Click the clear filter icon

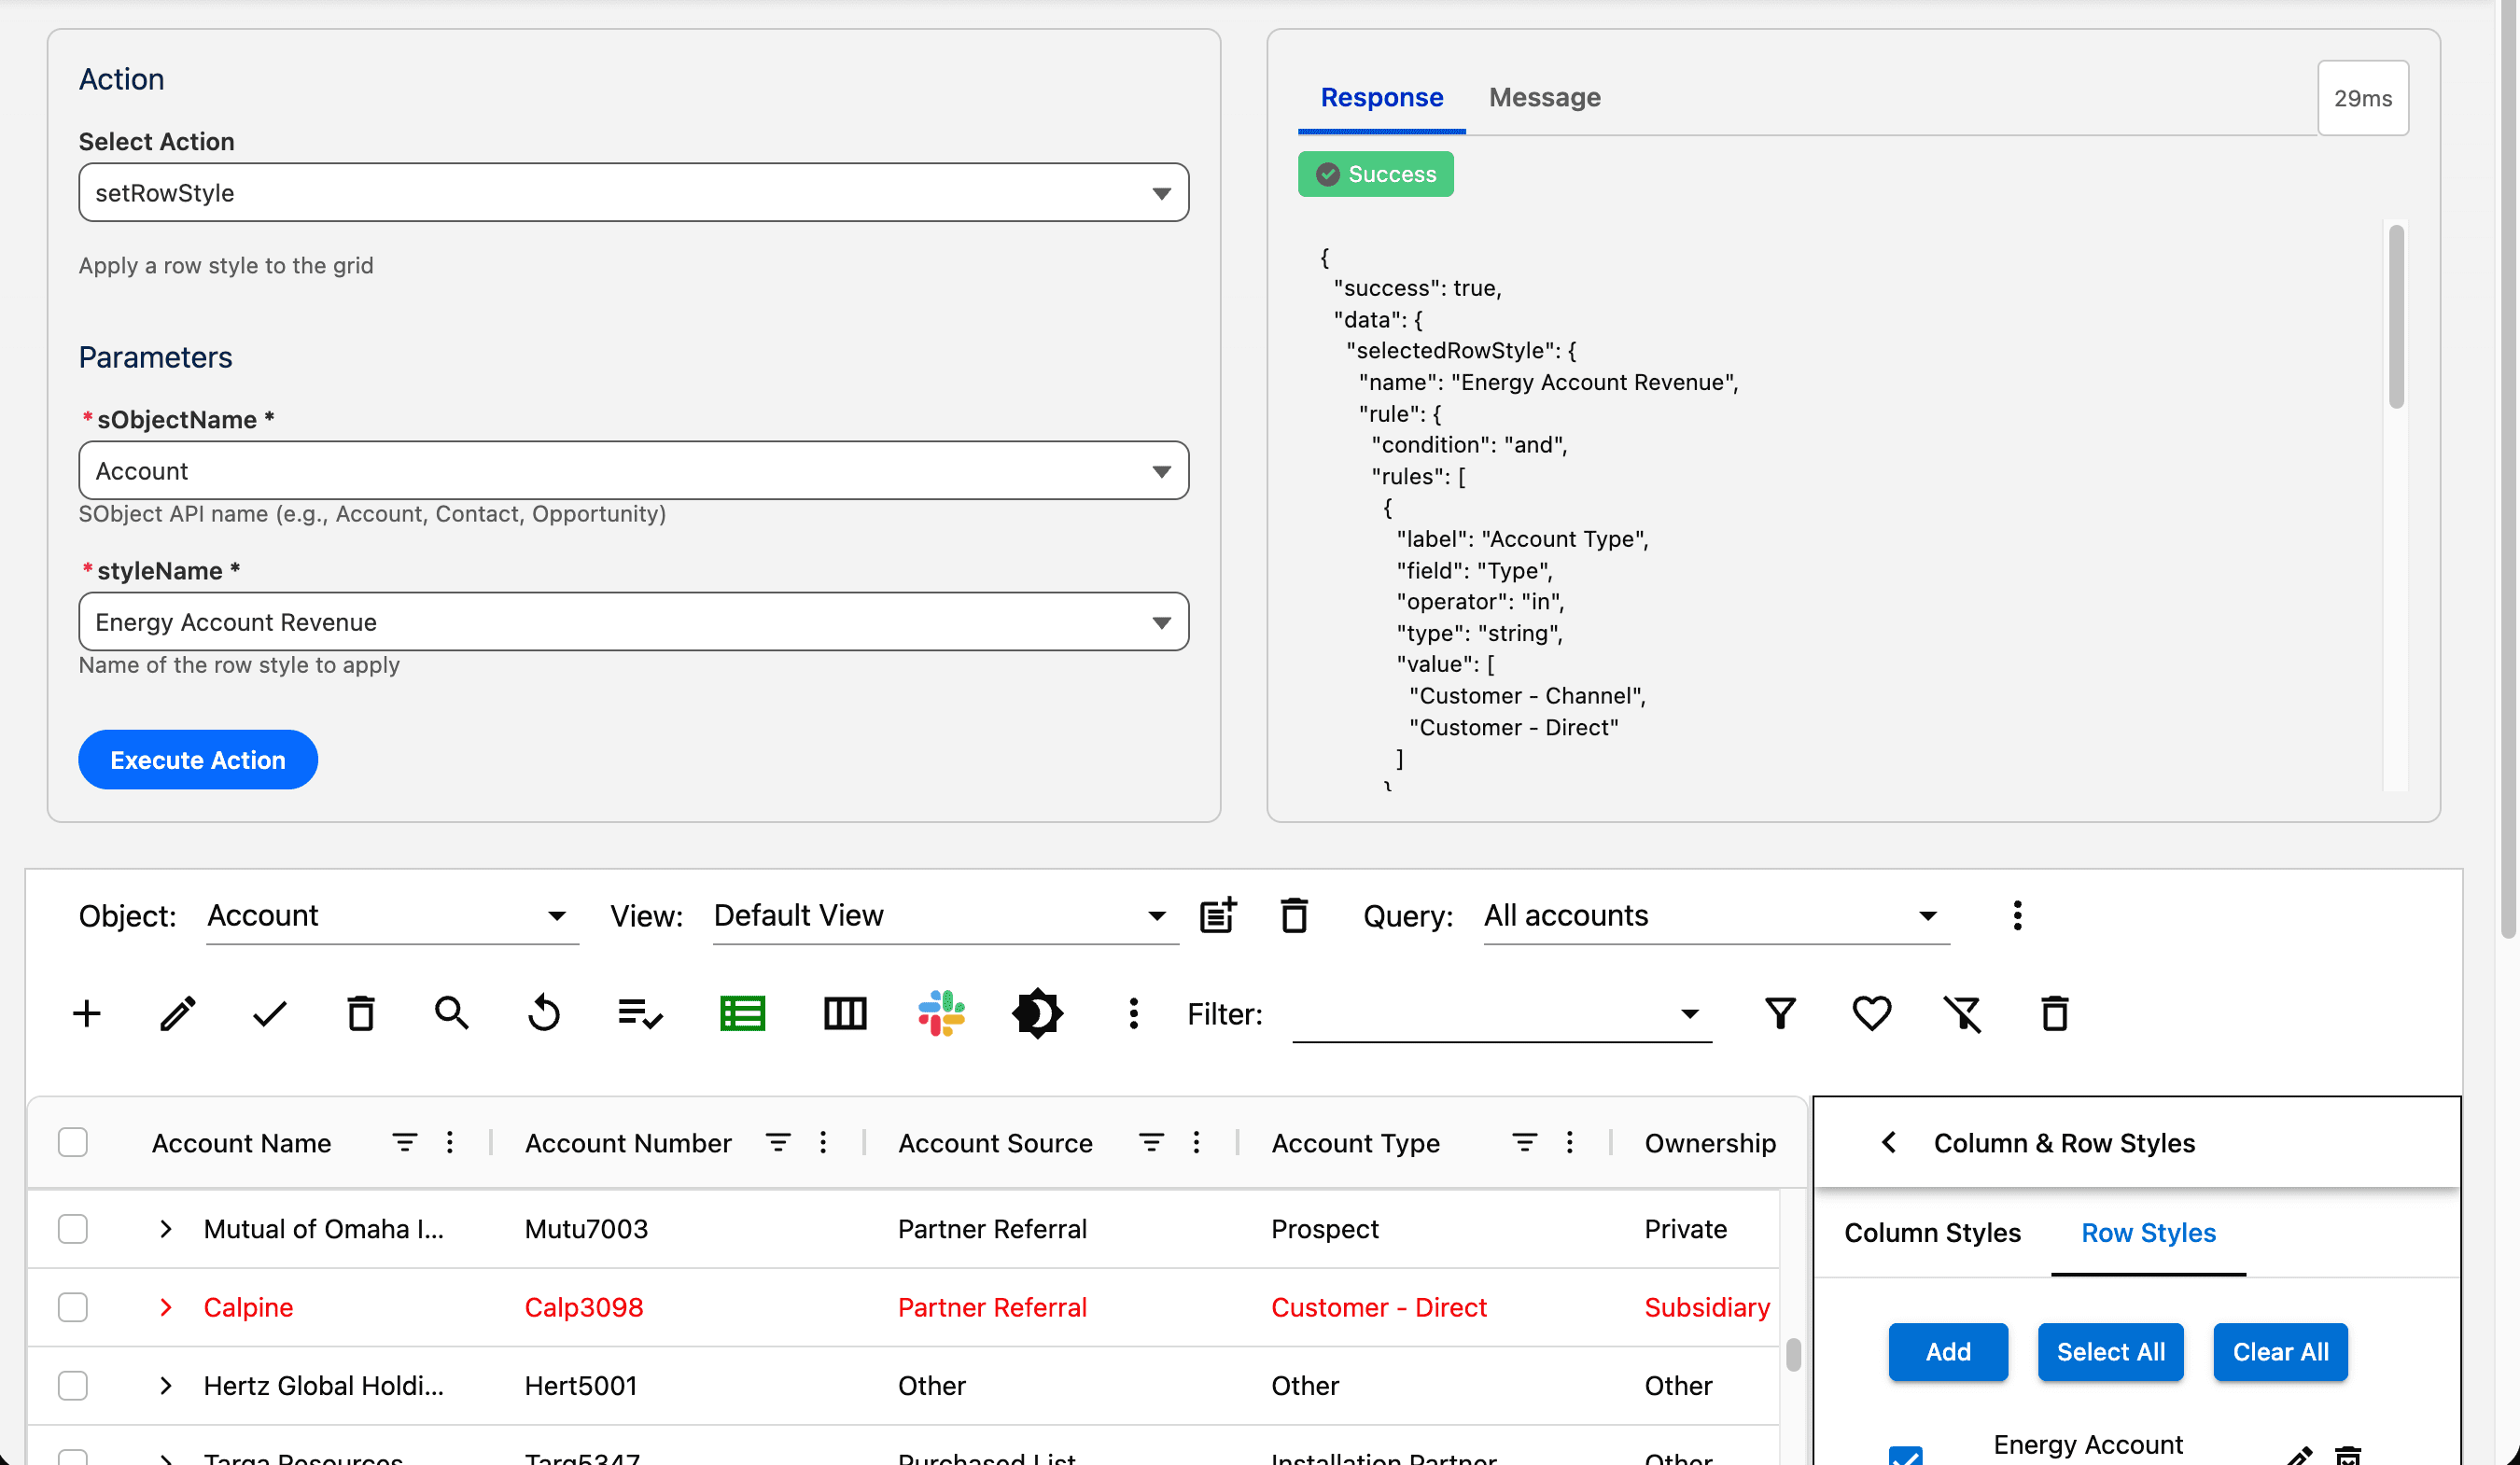[1962, 1013]
